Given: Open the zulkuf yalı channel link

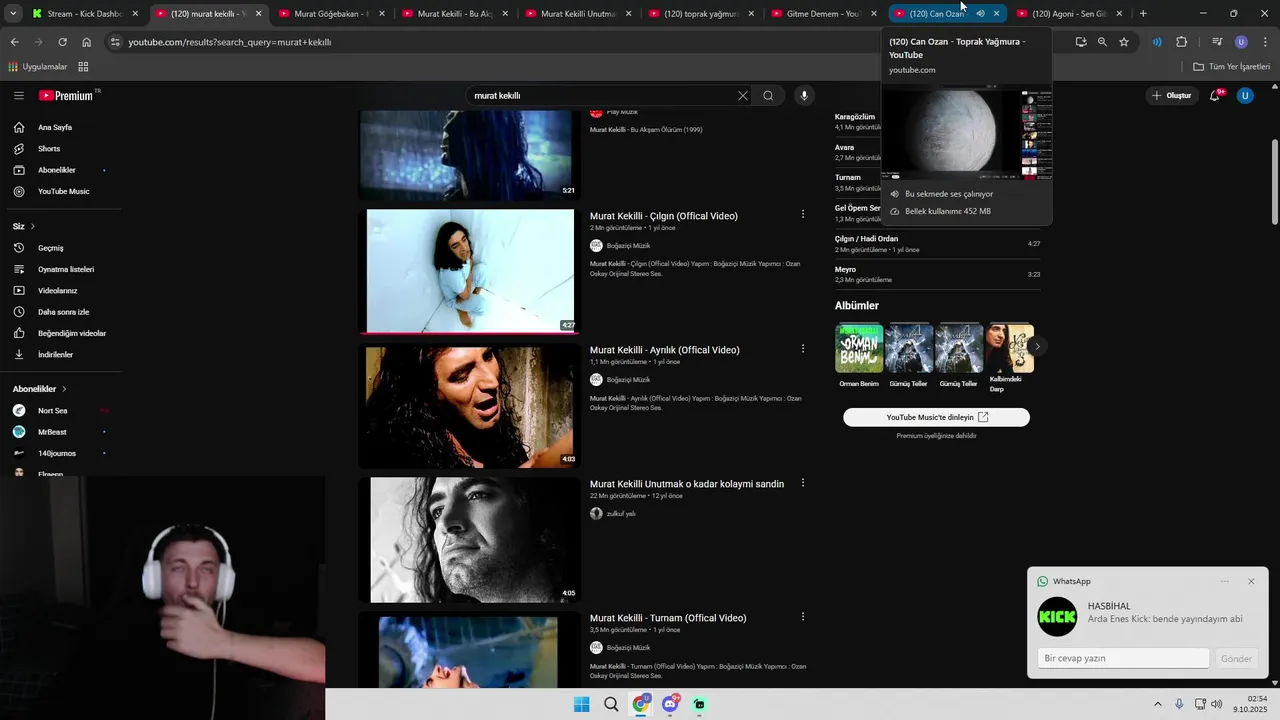Looking at the screenshot, I should coord(613,513).
